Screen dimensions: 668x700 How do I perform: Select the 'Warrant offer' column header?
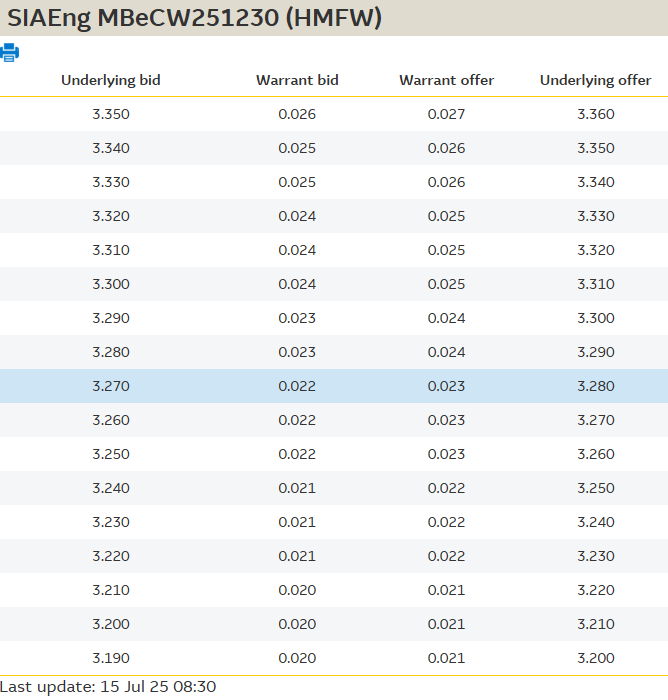447,80
